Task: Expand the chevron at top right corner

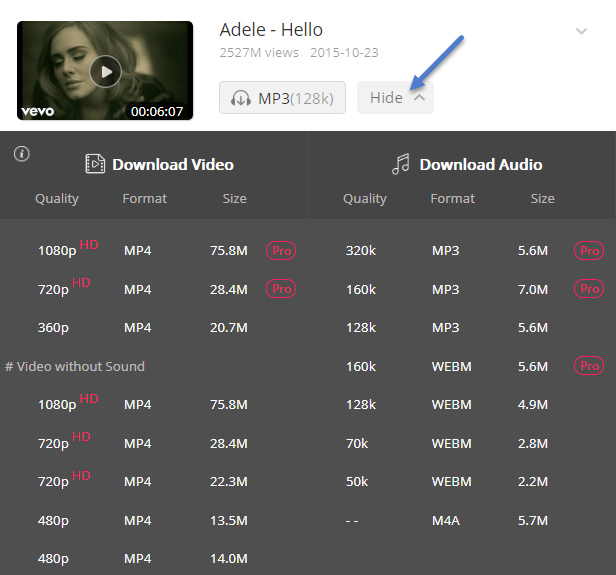Action: point(581,31)
